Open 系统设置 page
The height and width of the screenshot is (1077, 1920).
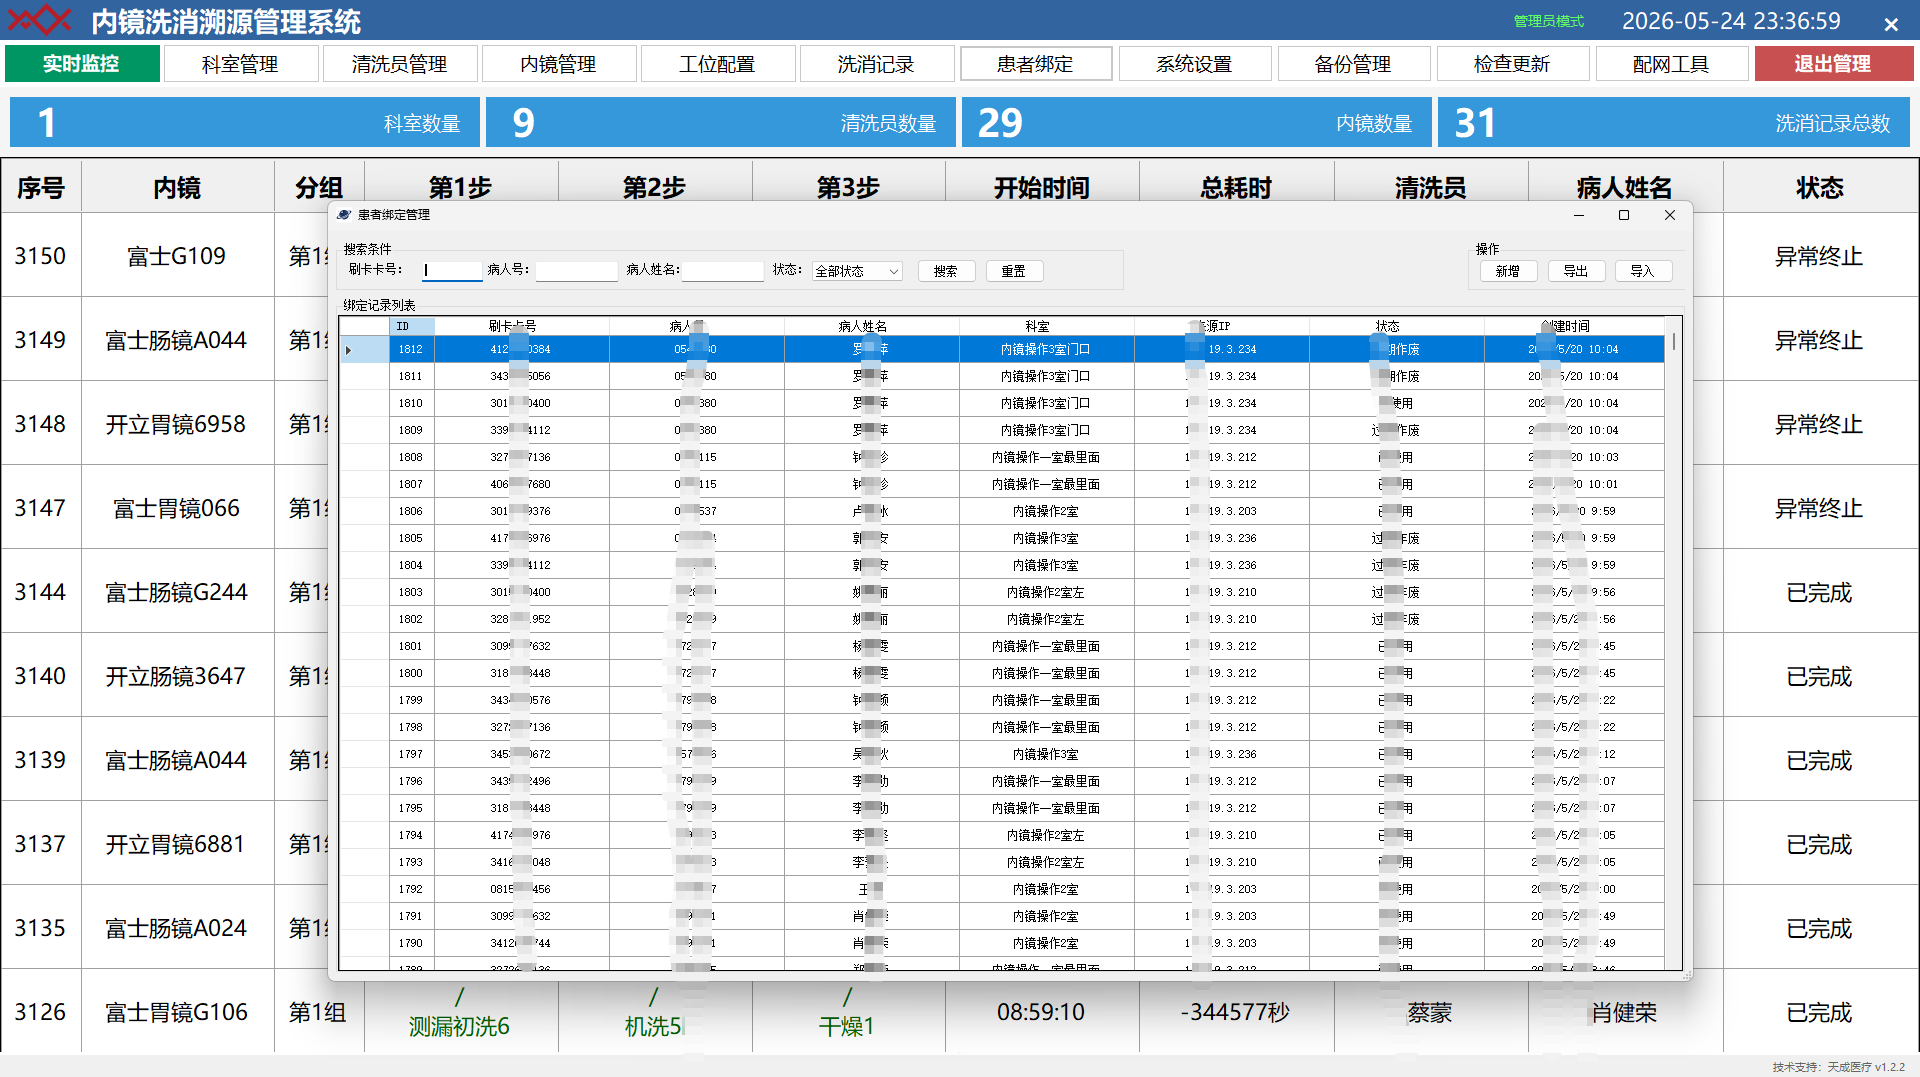[1194, 64]
